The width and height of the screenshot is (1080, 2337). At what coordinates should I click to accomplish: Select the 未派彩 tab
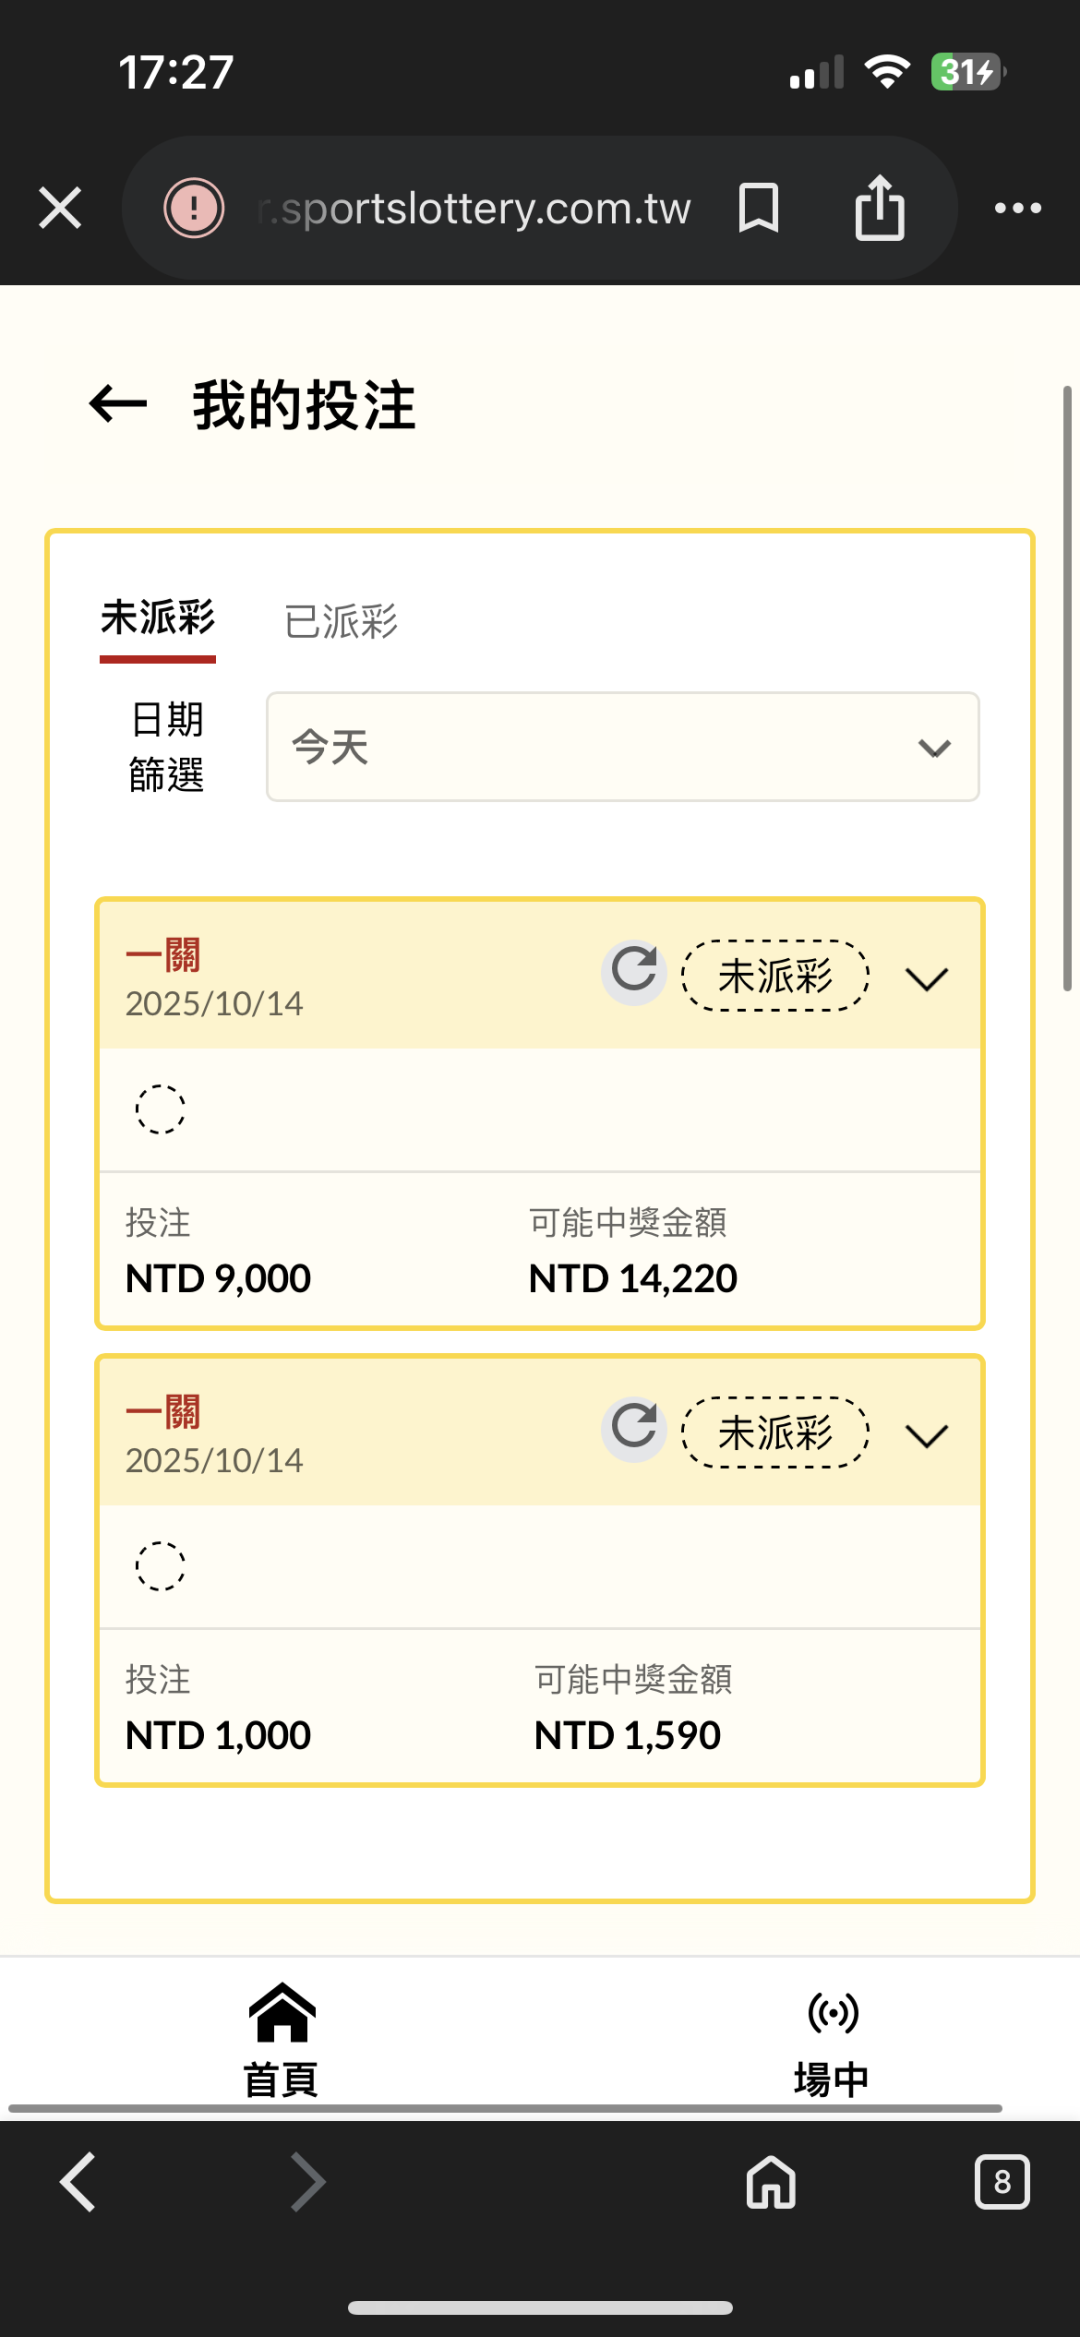[158, 620]
